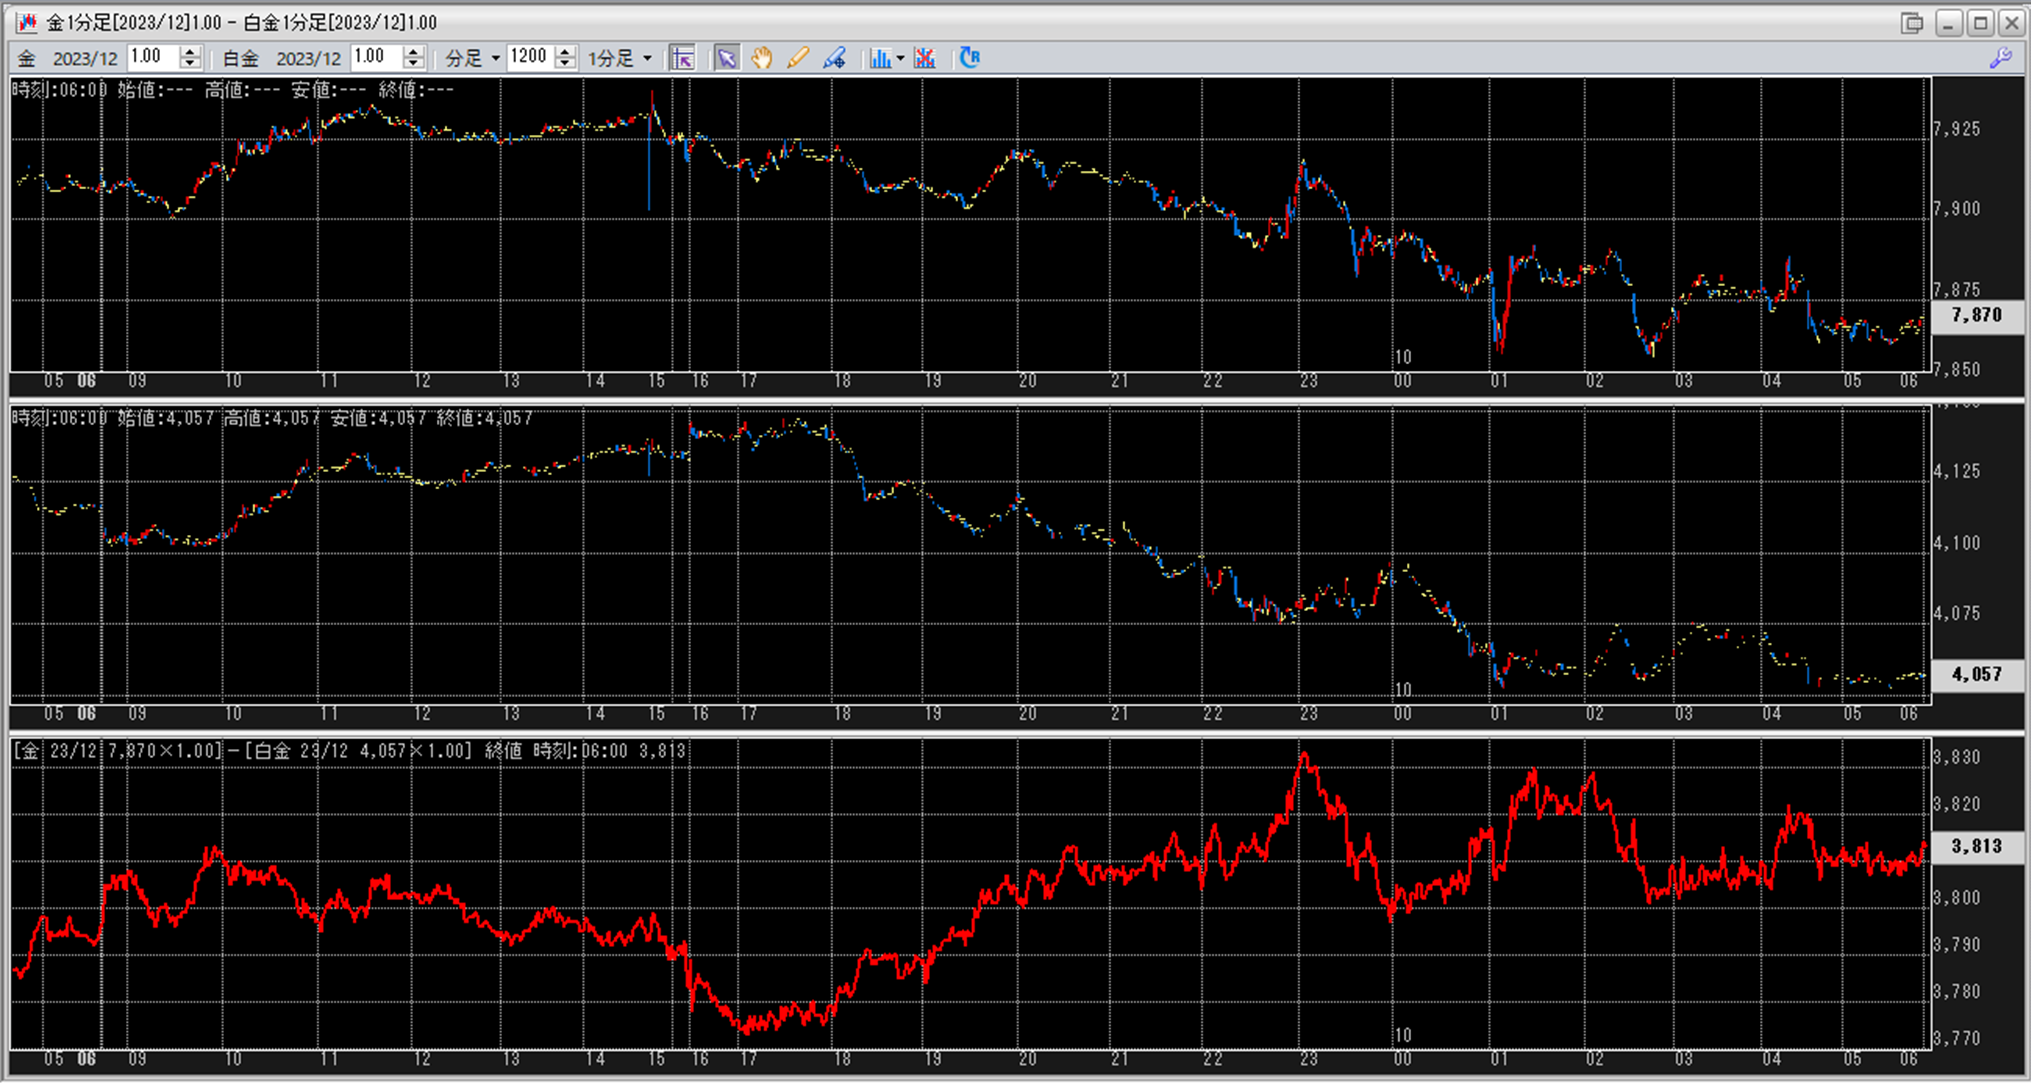Click the delete drawings red-X icon
Viewport: 2031px width, 1084px height.
[925, 58]
